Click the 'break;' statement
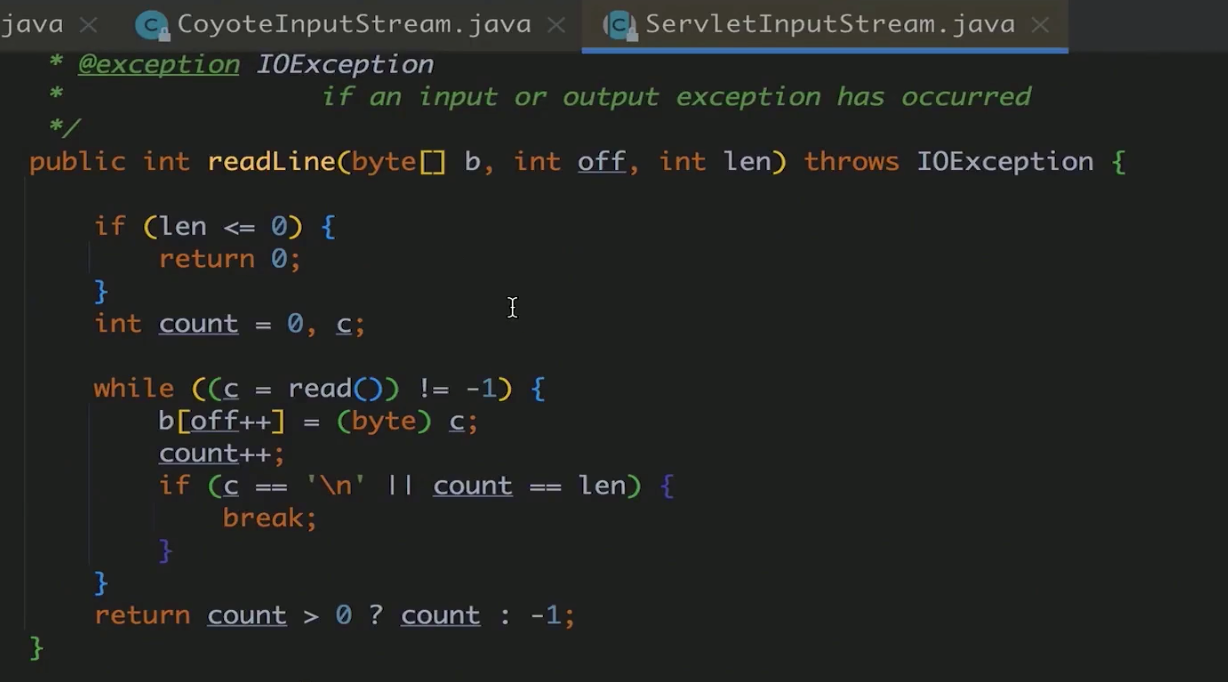The height and width of the screenshot is (682, 1228). click(x=270, y=518)
